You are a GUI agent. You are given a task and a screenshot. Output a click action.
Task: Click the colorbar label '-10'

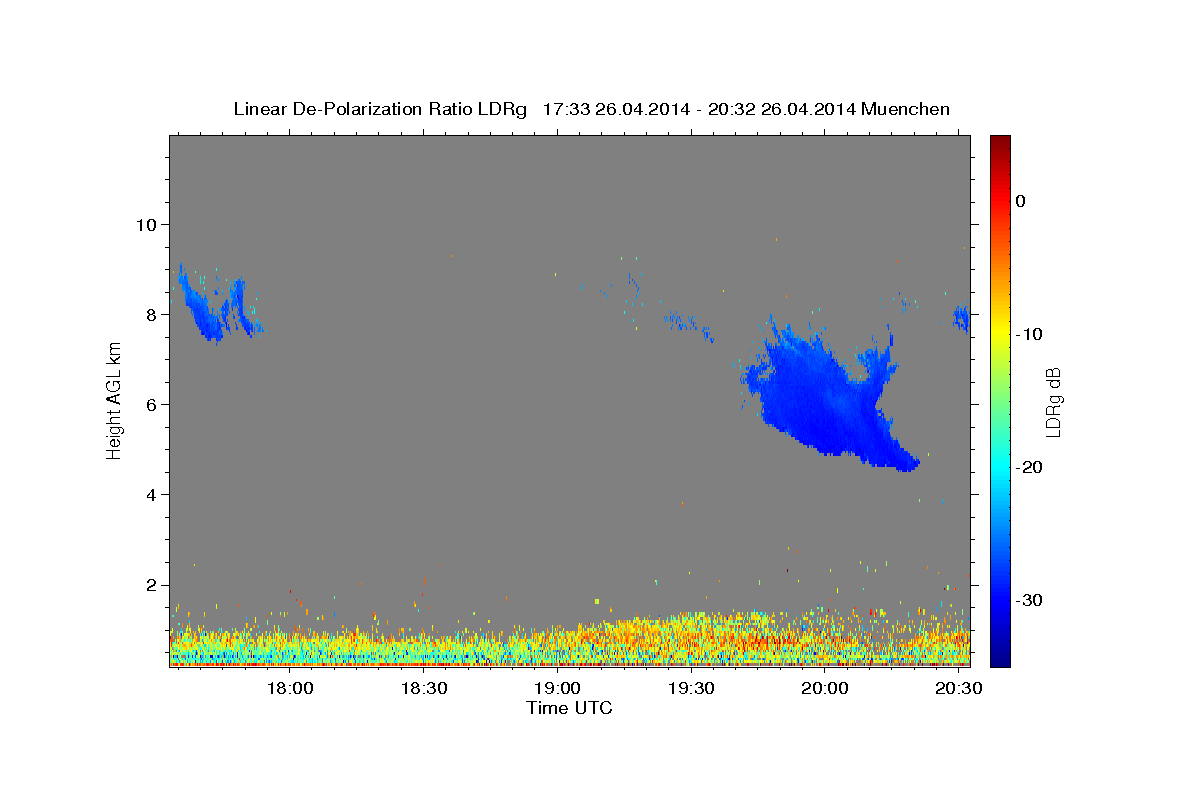coord(1029,334)
